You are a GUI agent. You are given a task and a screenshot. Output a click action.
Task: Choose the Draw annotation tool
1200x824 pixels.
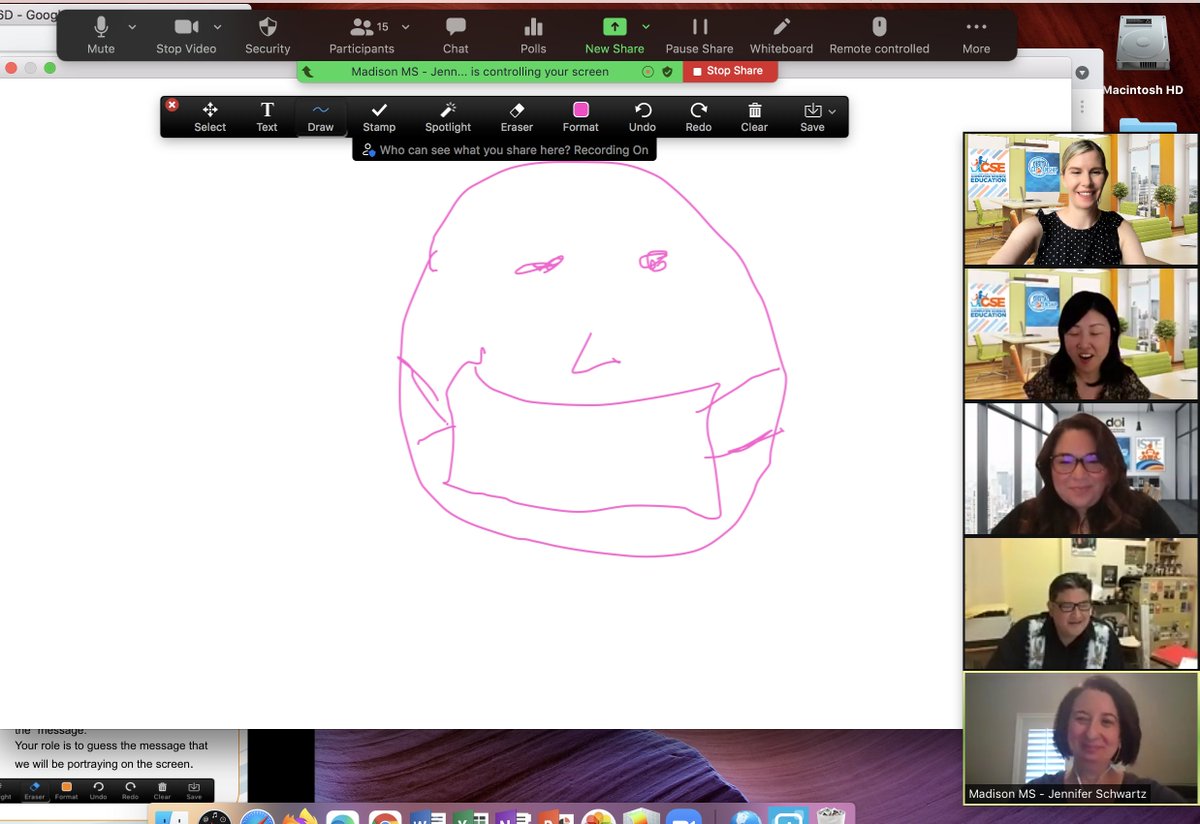coord(321,117)
